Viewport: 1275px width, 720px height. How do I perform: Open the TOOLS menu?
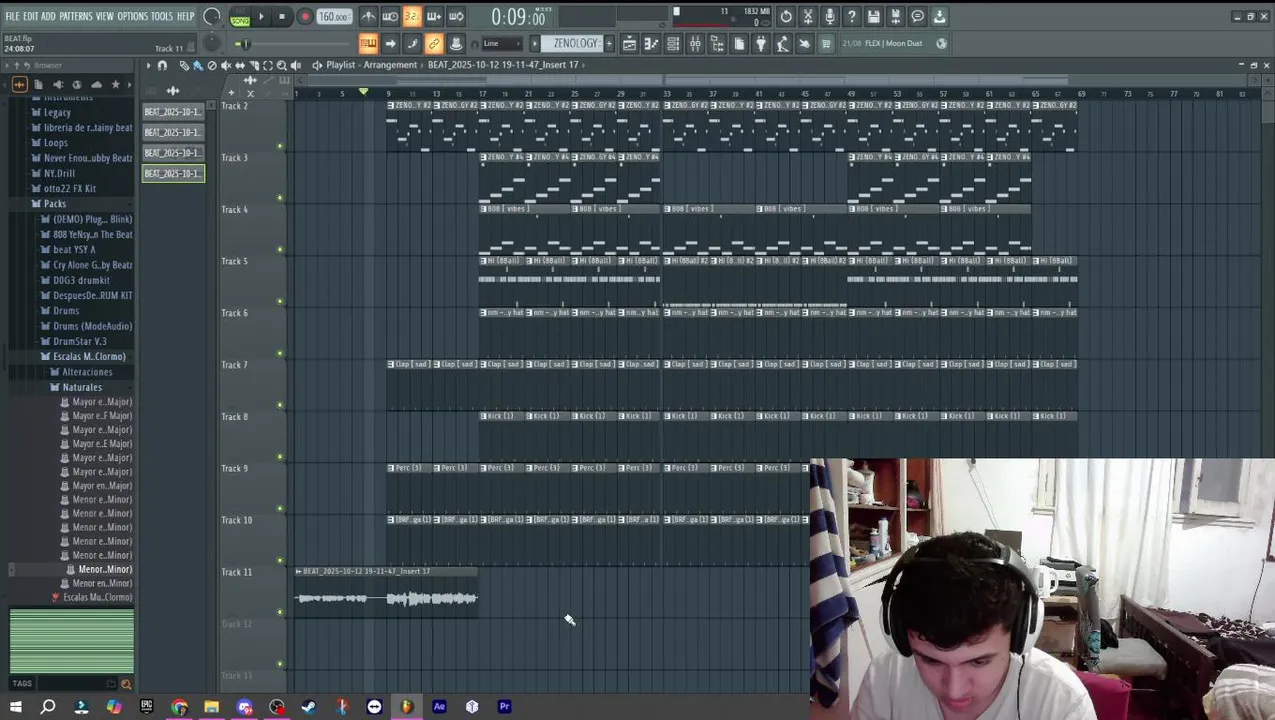(x=162, y=16)
